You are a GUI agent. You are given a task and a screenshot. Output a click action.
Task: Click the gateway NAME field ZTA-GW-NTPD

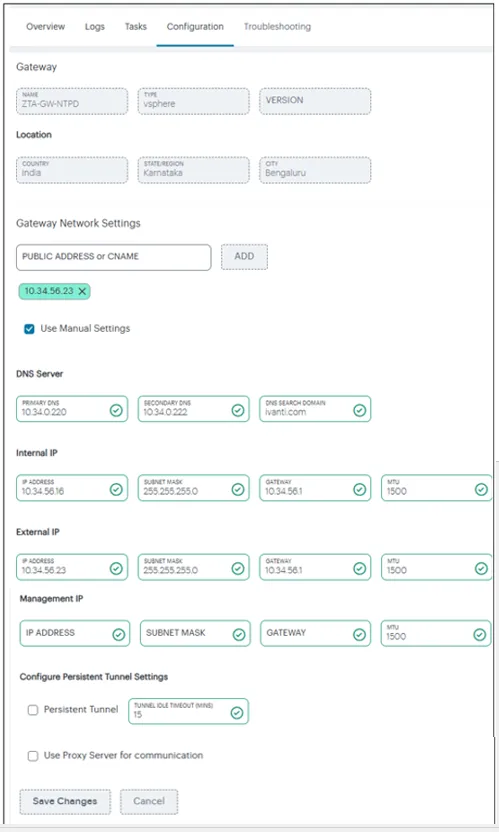(72, 101)
